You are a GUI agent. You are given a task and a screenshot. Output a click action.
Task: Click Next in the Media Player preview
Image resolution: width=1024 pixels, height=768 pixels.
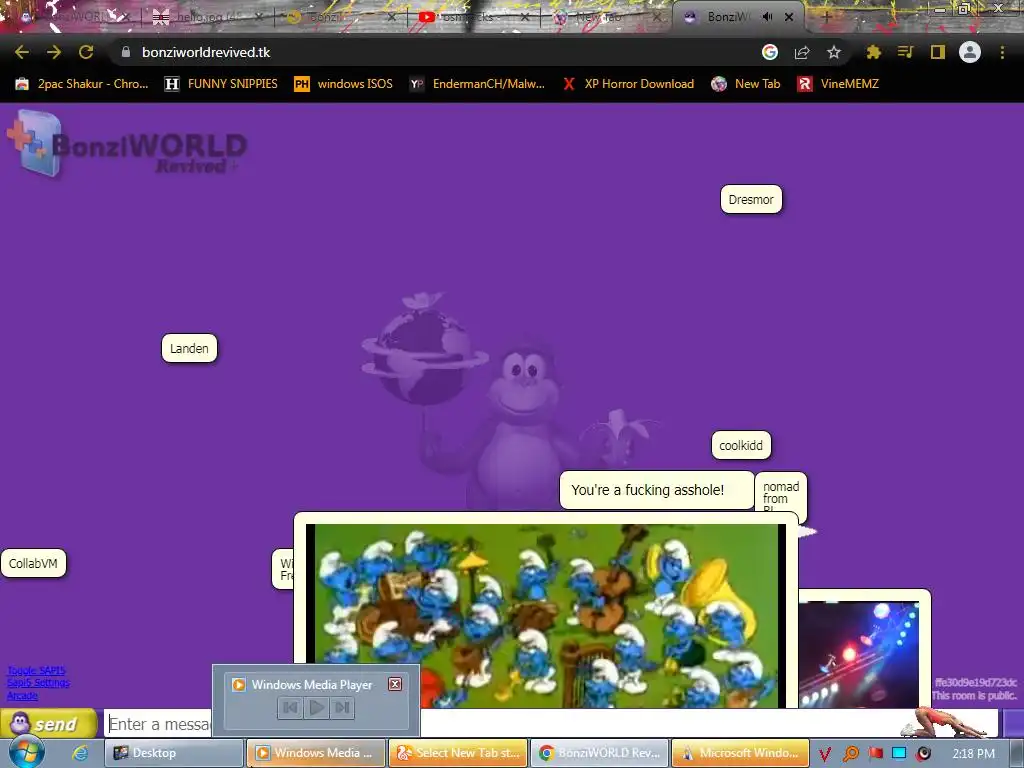click(342, 707)
